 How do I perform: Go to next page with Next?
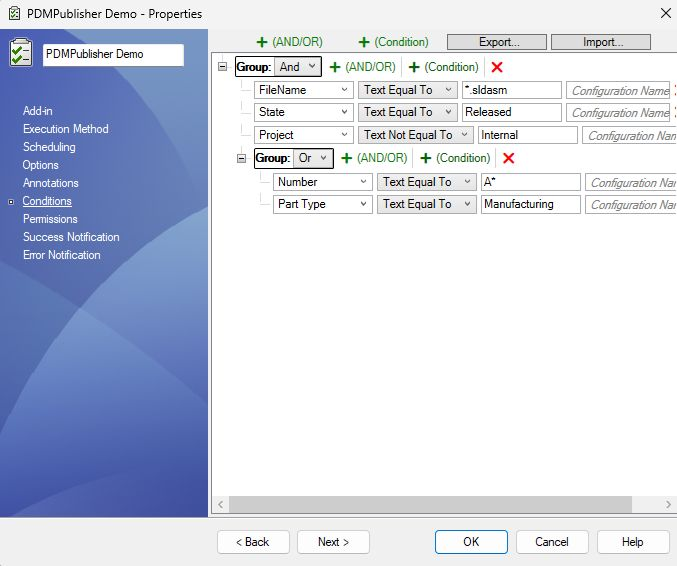pos(333,542)
